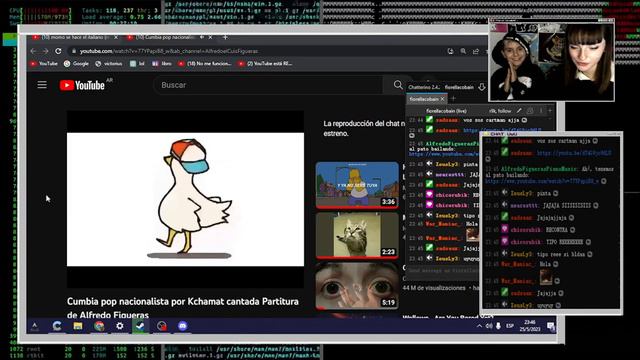Open Steam from the taskbar
Viewport: 640px width, 360px height.
pyautogui.click(x=140, y=326)
